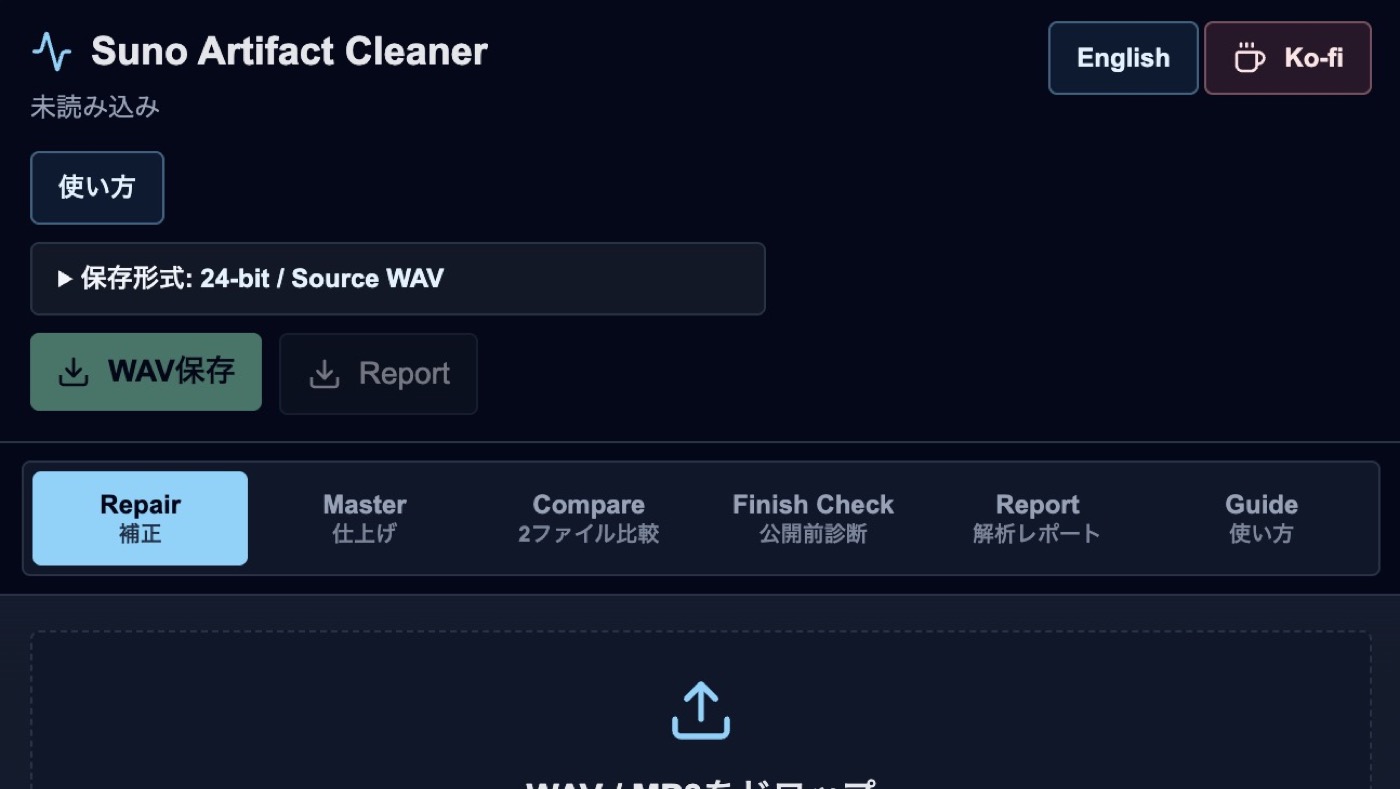The image size is (1400, 789).
Task: Click the waveform logo icon beside the title
Action: [52, 51]
